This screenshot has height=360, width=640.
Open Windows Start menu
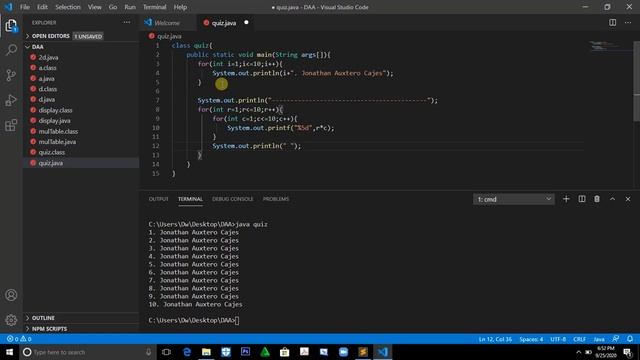(9, 352)
